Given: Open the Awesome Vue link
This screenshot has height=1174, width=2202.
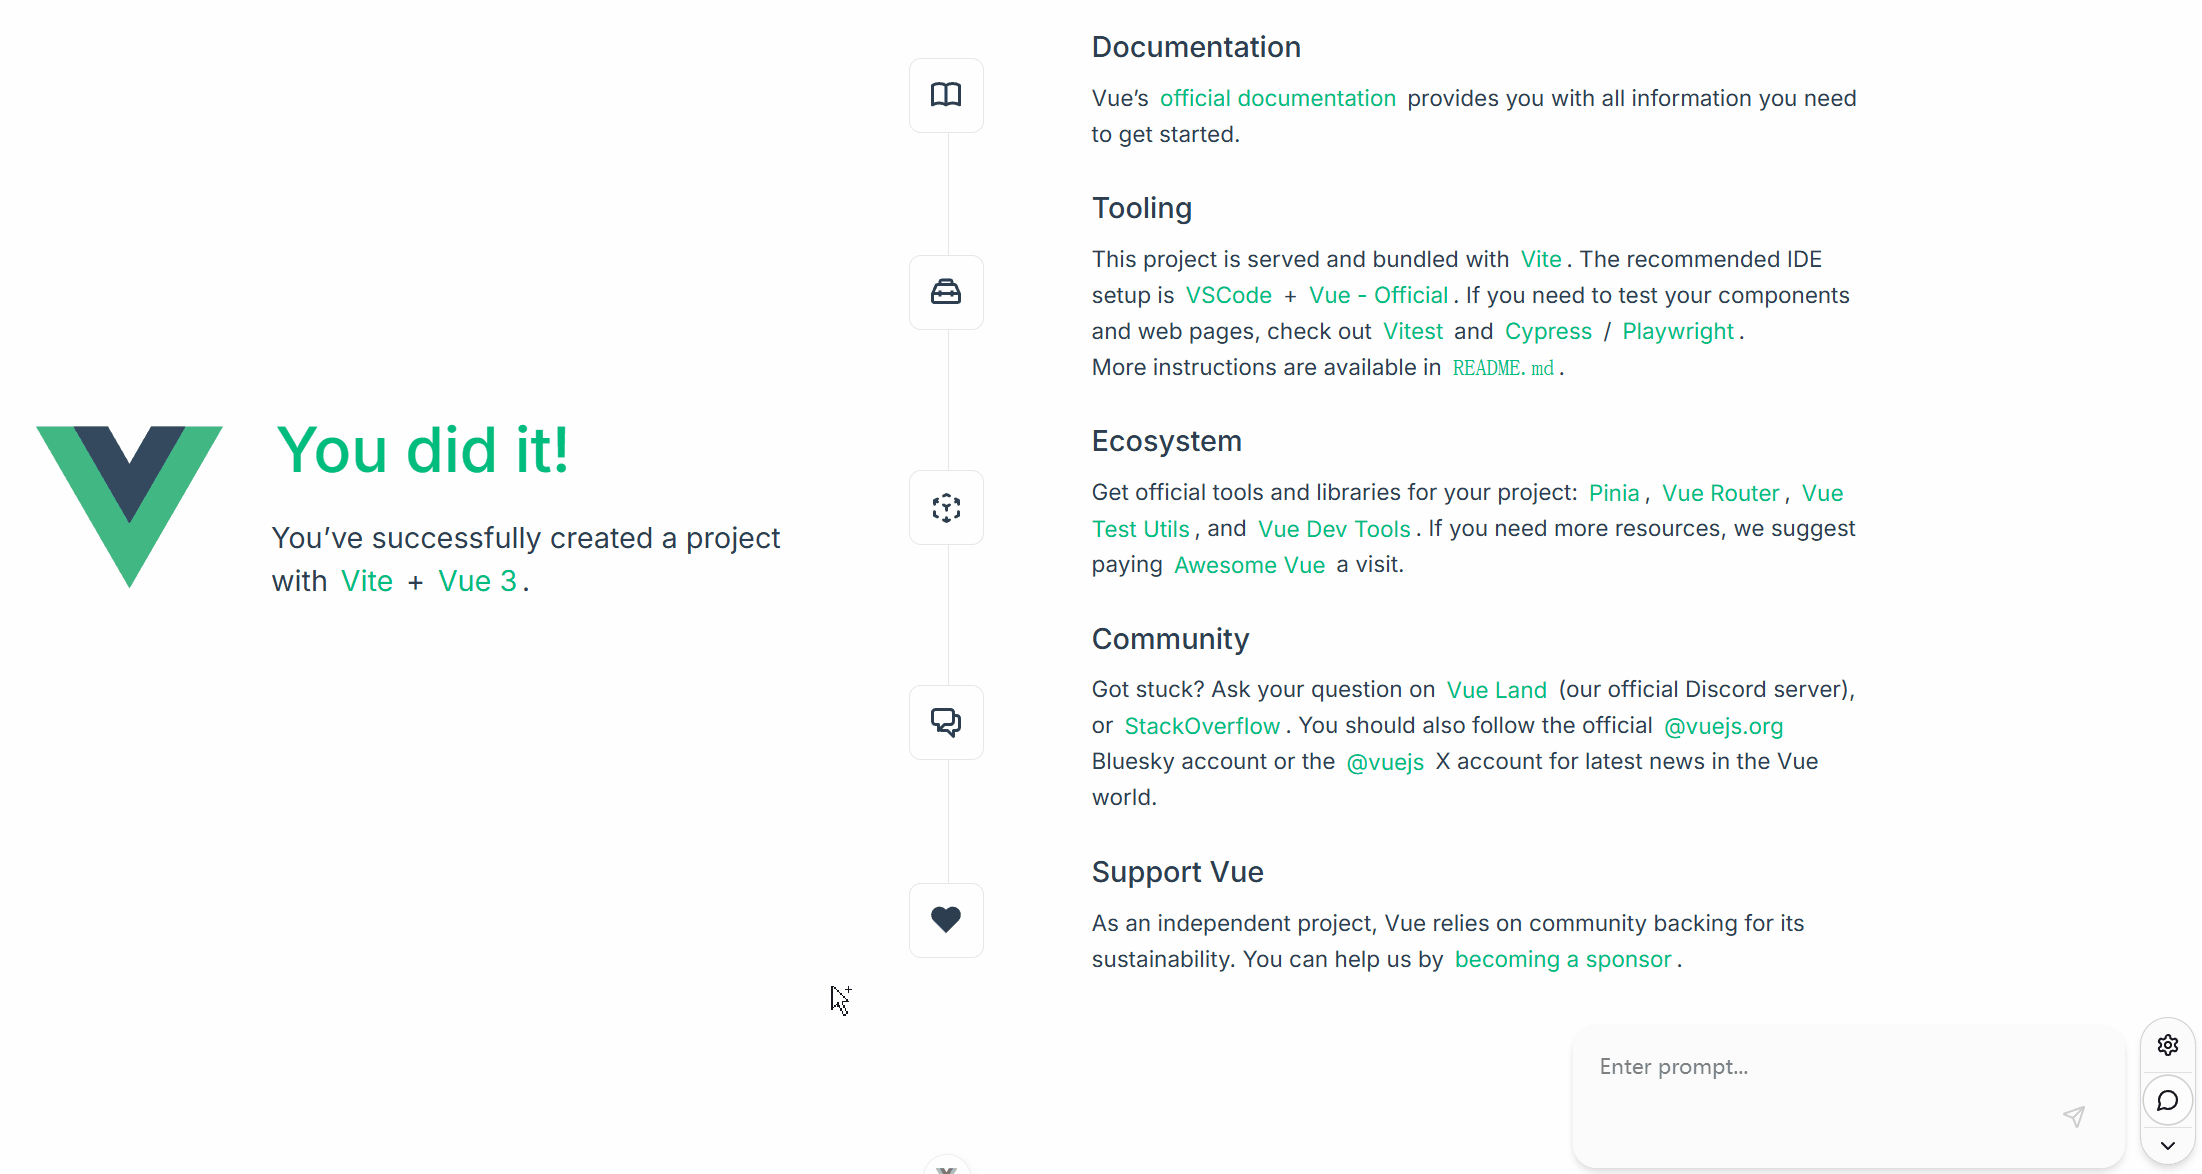Looking at the screenshot, I should (1249, 565).
